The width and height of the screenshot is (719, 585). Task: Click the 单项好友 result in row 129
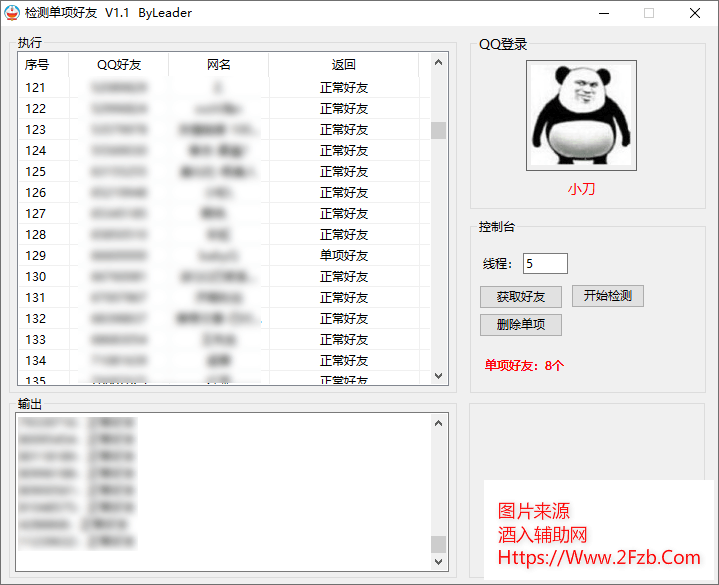pyautogui.click(x=344, y=256)
